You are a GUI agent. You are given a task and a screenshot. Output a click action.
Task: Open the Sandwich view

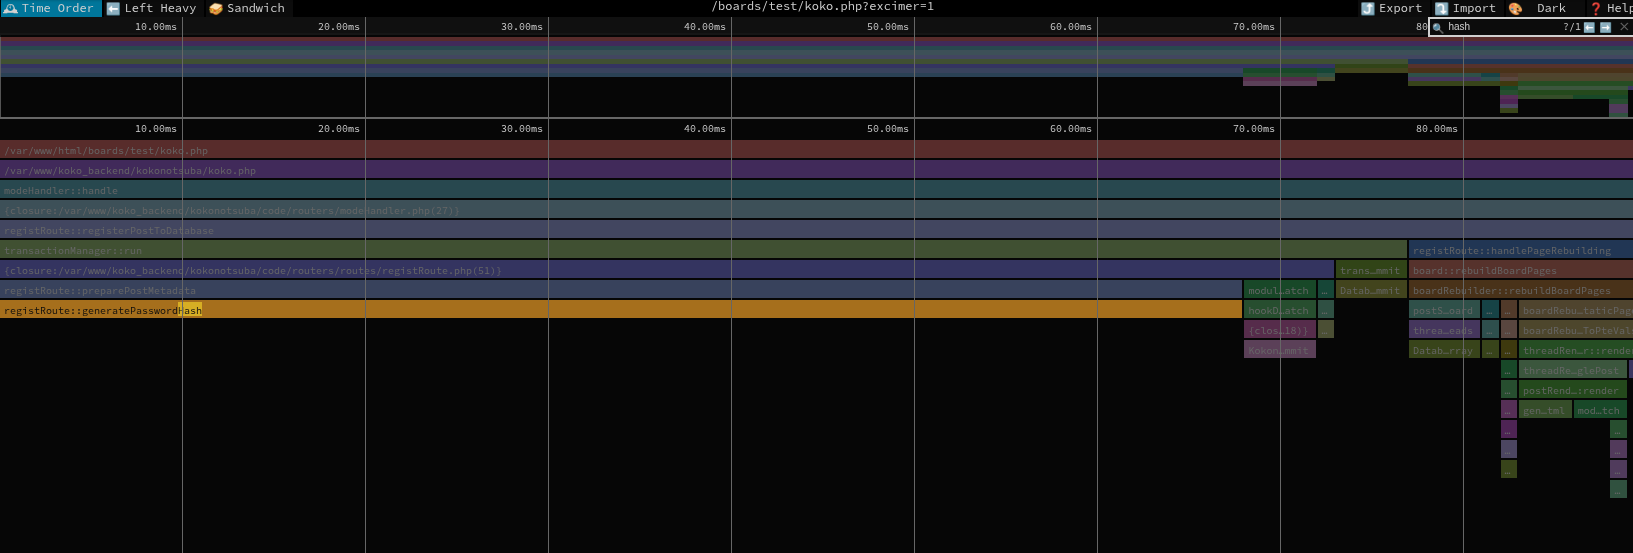tap(246, 8)
